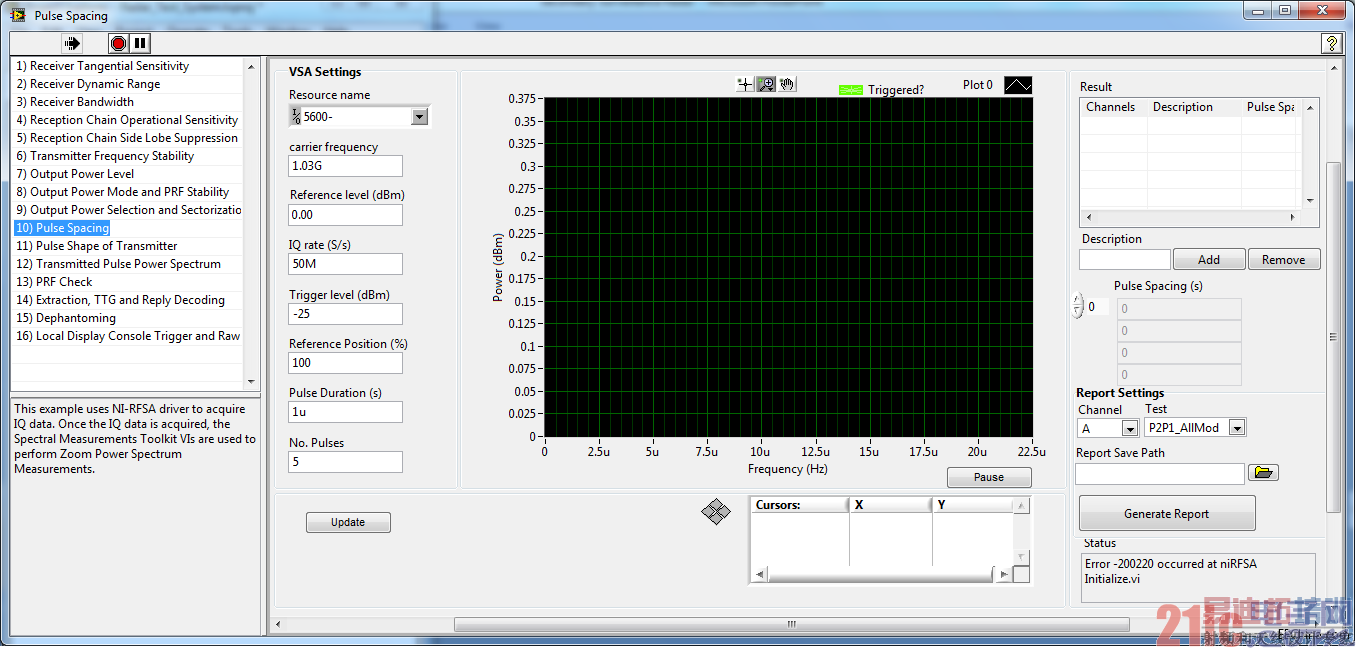1356x648 pixels.
Task: Click the Pulse Spacing array index stepper
Action: pyautogui.click(x=1077, y=306)
